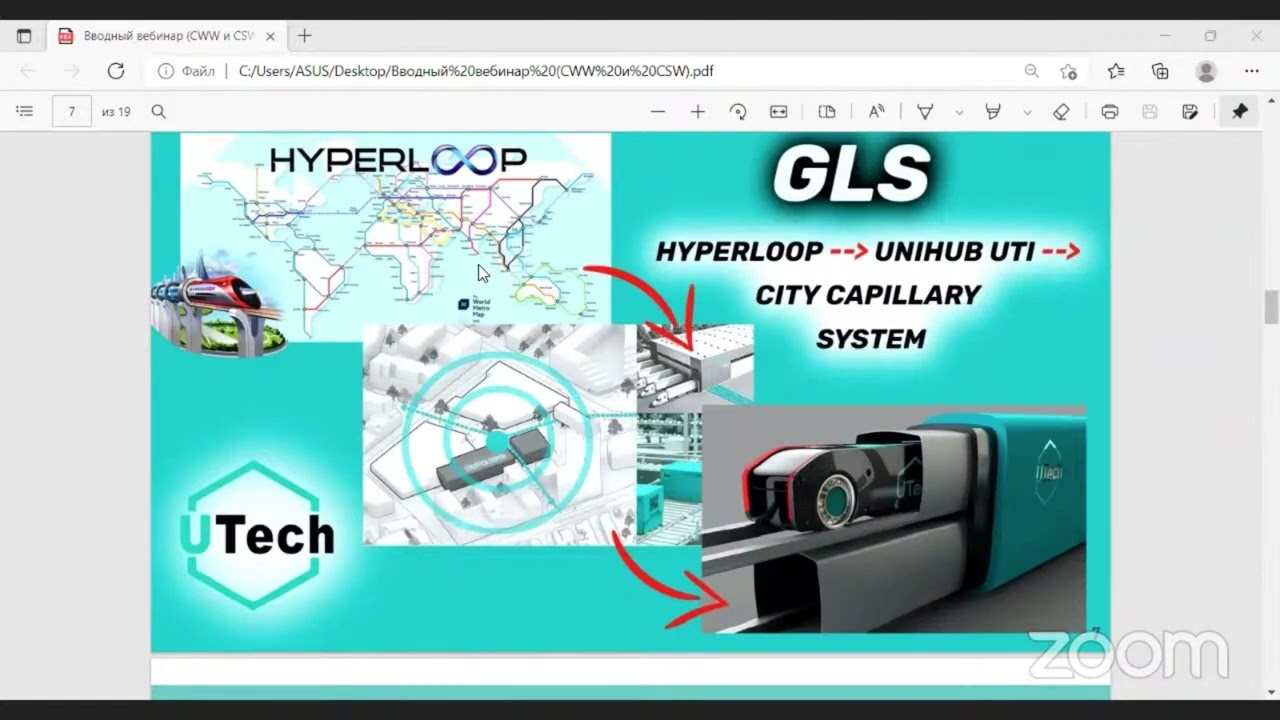View site information Файл icon

(x=165, y=71)
